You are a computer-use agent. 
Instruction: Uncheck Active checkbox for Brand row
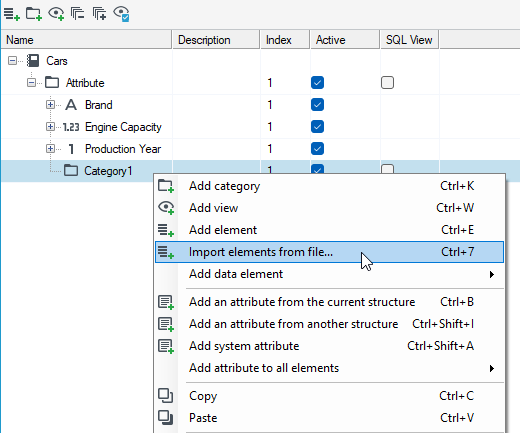(x=317, y=105)
